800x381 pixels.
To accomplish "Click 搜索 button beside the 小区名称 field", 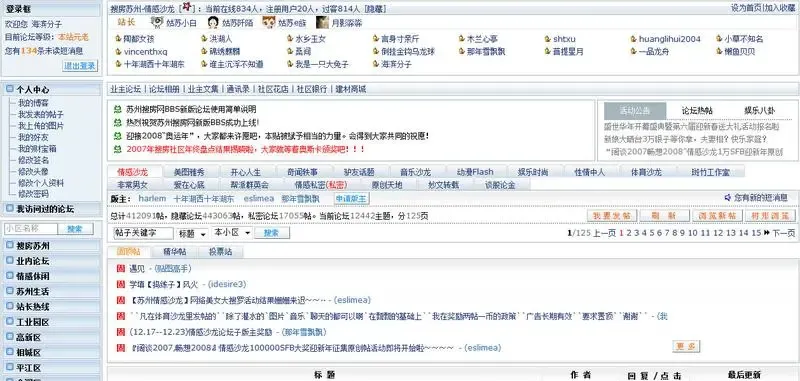I will [x=76, y=229].
